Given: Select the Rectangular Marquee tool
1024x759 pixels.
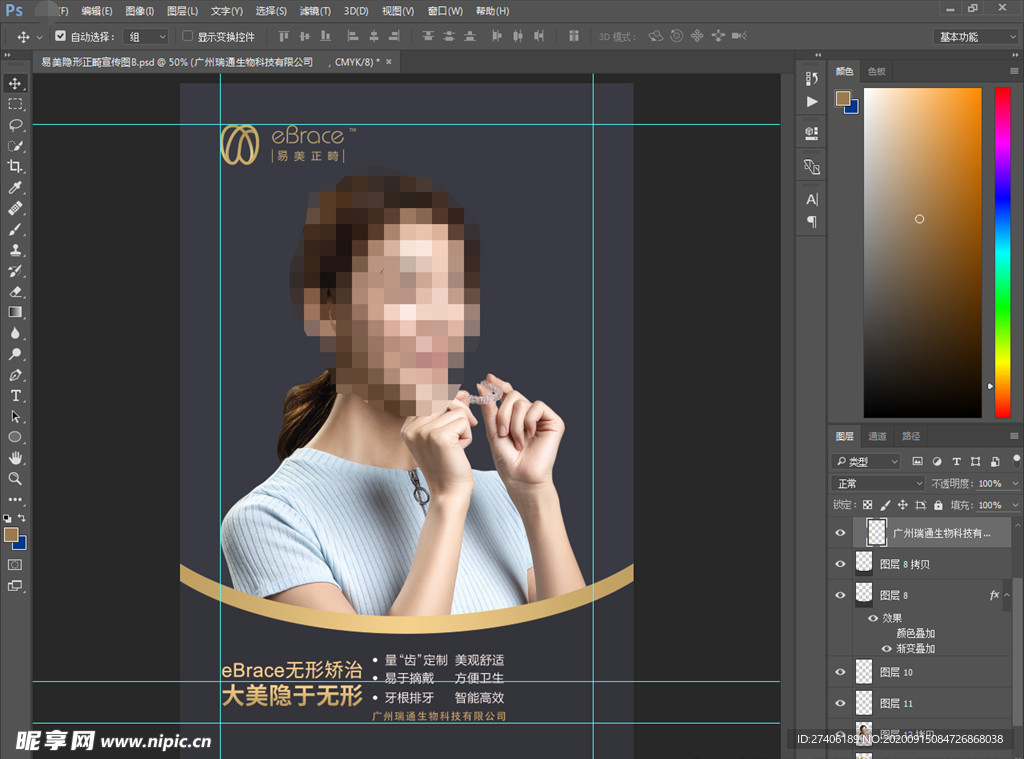Looking at the screenshot, I should (x=15, y=105).
